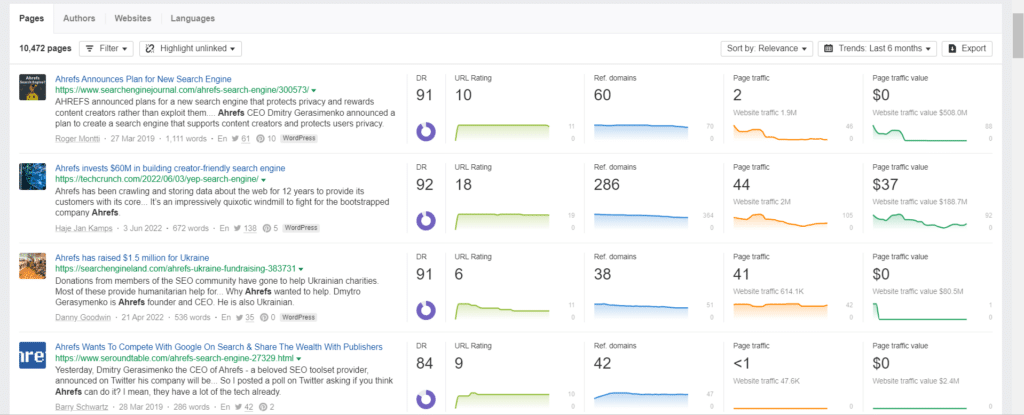
Task: Open the Sort by Relevance dropdown
Action: [x=767, y=48]
